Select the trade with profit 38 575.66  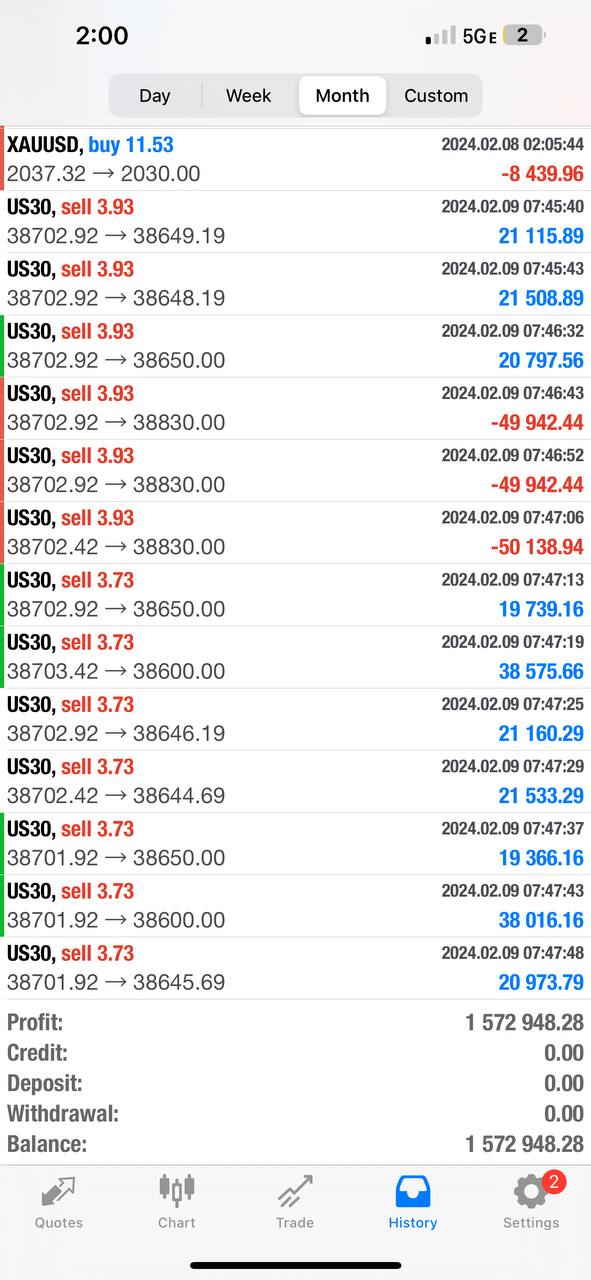295,656
